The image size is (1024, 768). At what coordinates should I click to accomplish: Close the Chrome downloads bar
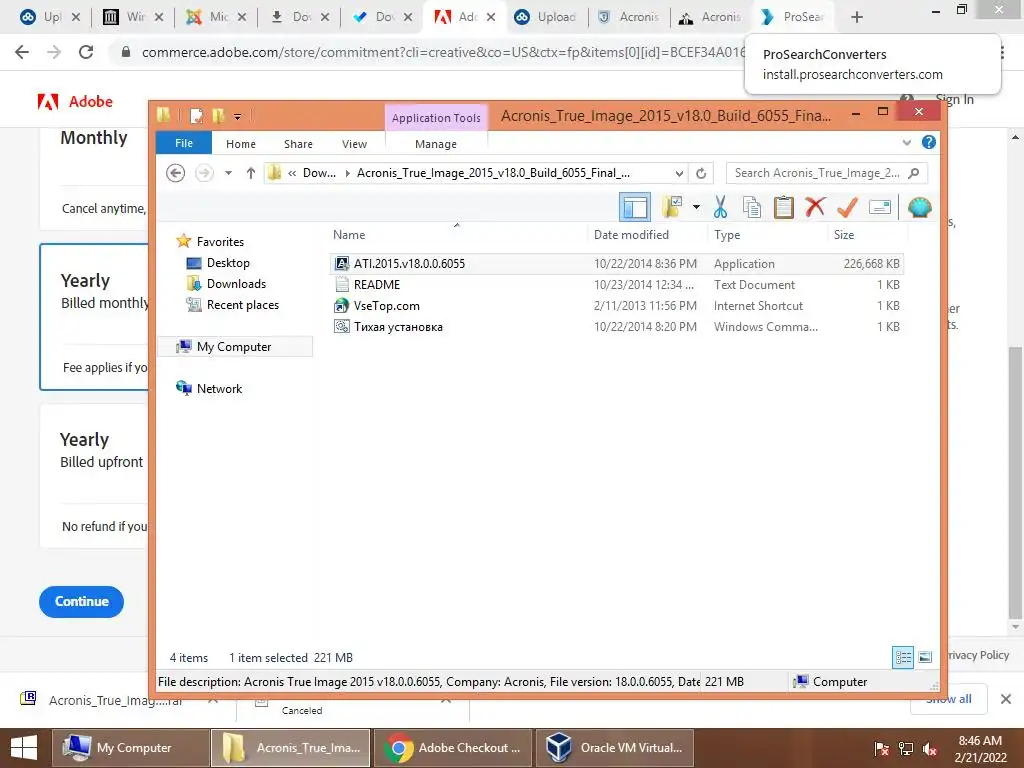[x=1006, y=699]
